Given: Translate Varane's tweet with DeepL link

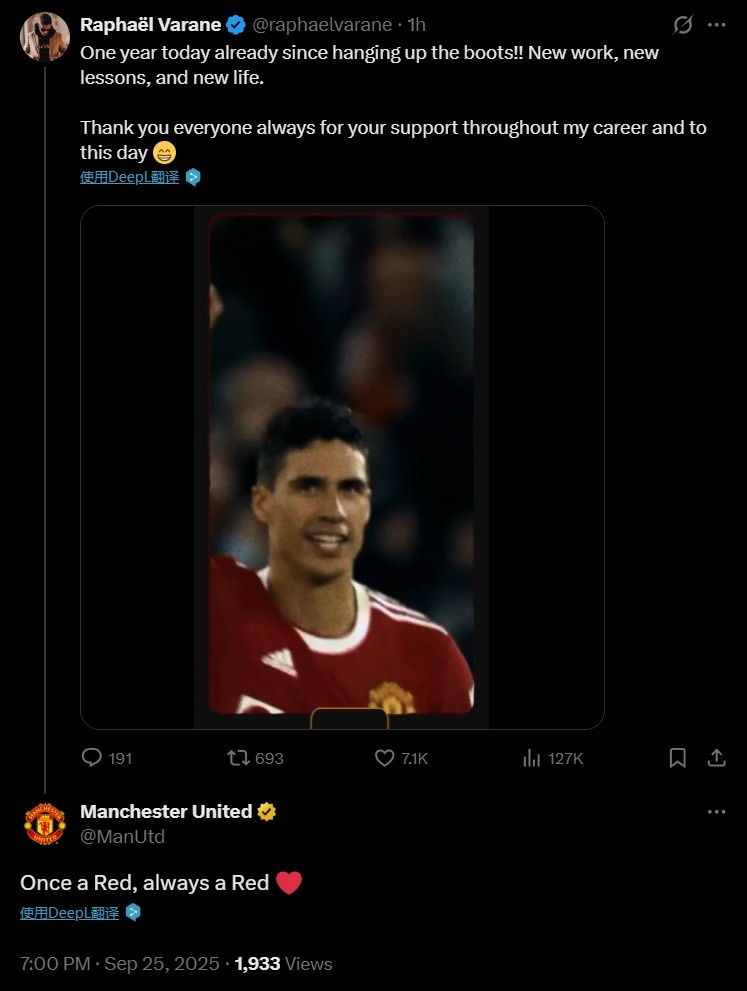Looking at the screenshot, I should pyautogui.click(x=130, y=177).
